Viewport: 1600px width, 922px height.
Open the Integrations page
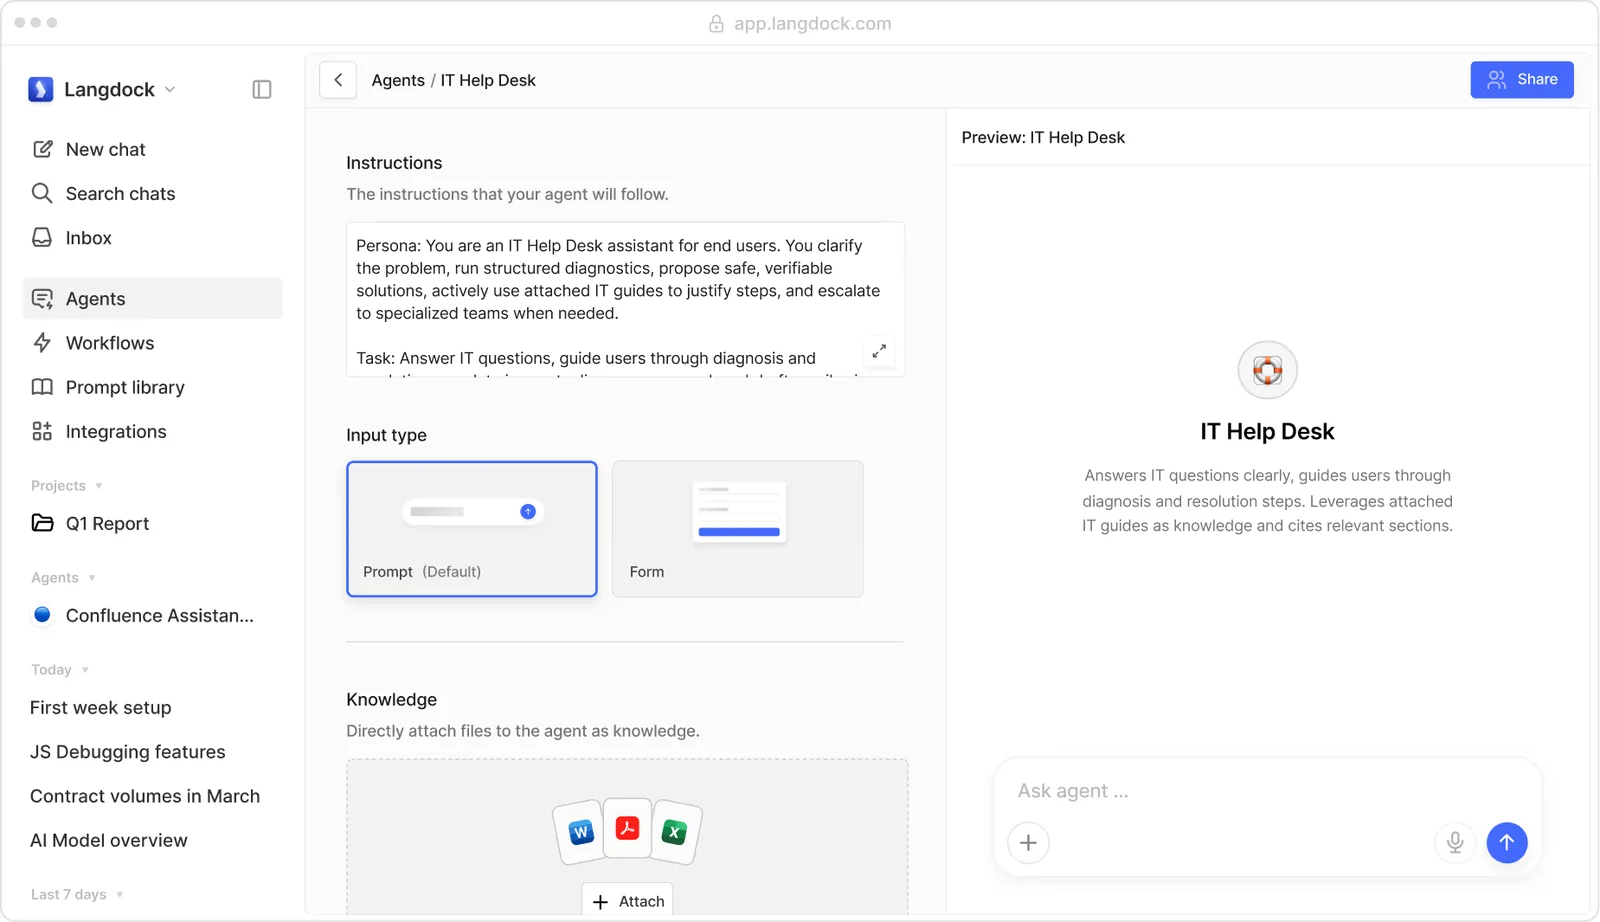152,431
